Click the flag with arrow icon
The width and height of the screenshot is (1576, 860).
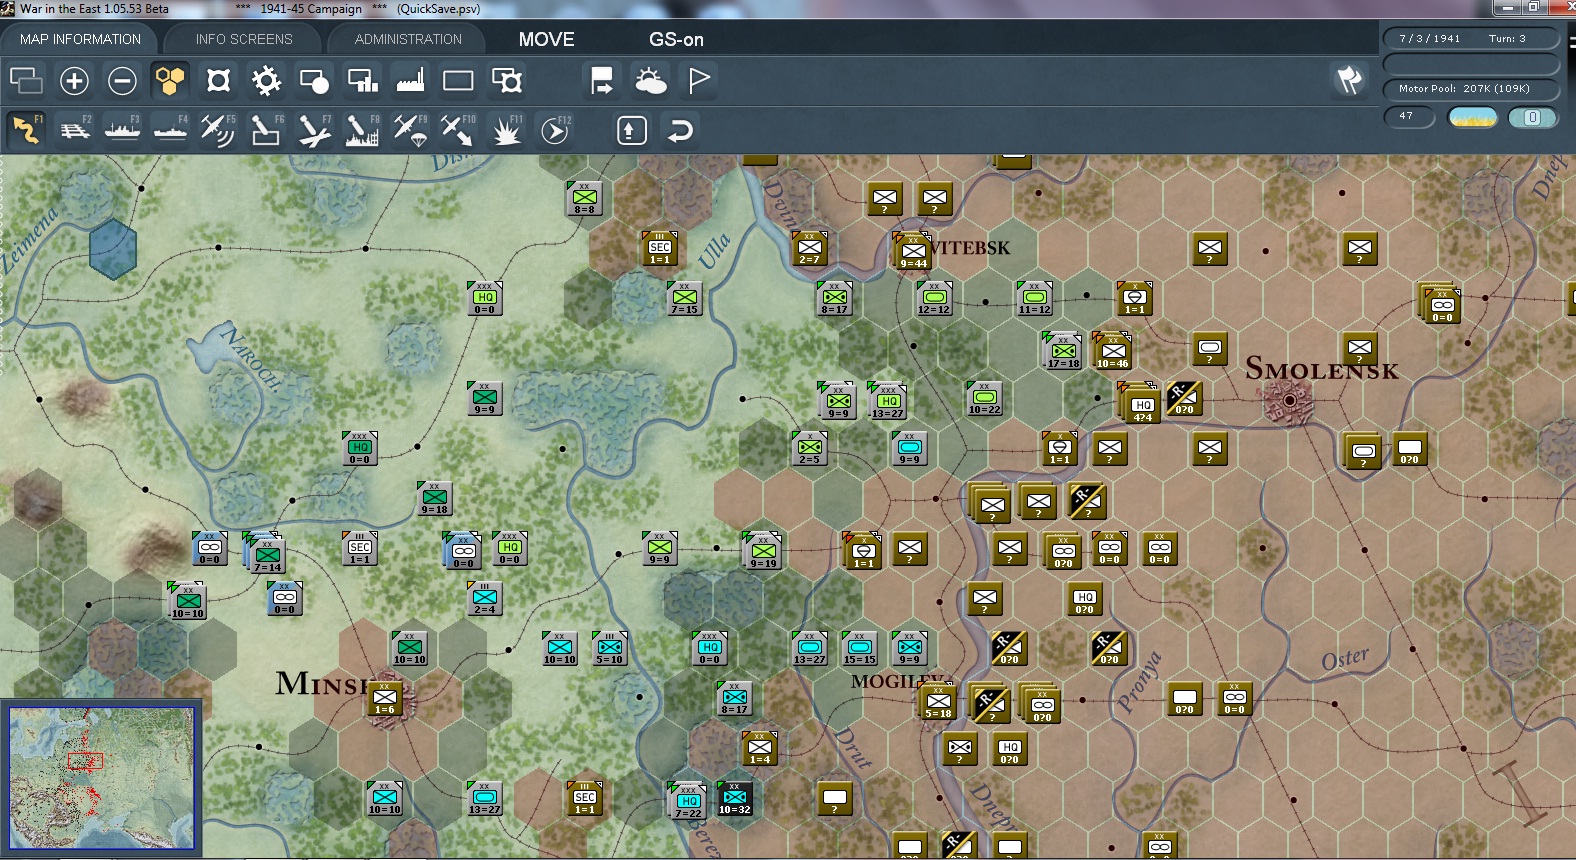pyautogui.click(x=602, y=80)
